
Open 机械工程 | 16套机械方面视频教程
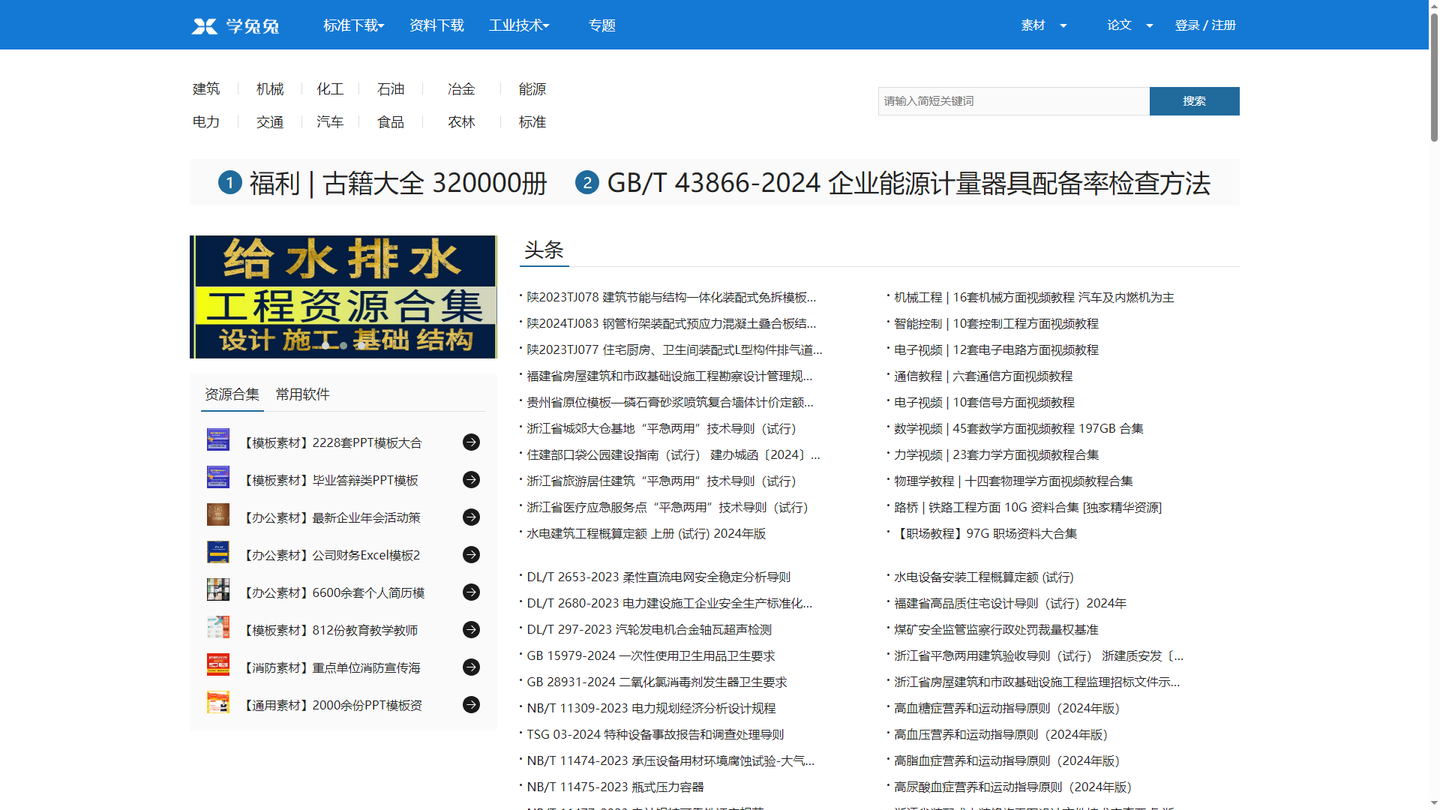click(1034, 297)
